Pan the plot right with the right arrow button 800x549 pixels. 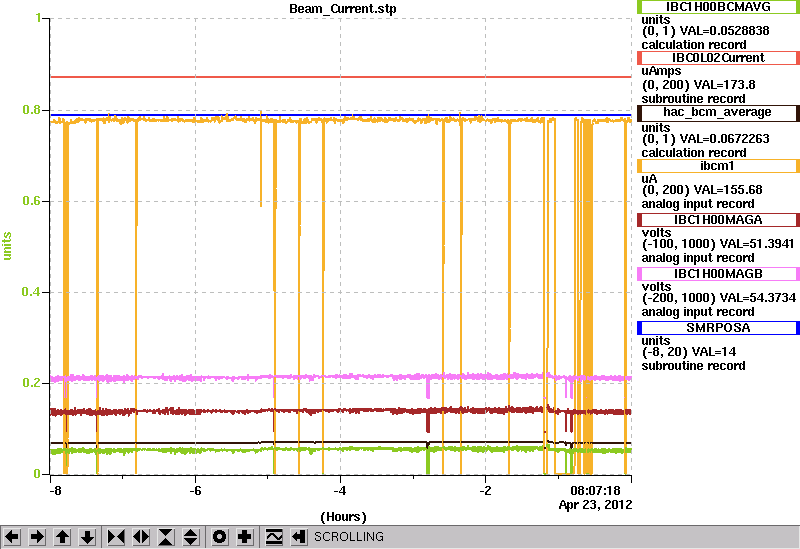[37, 537]
